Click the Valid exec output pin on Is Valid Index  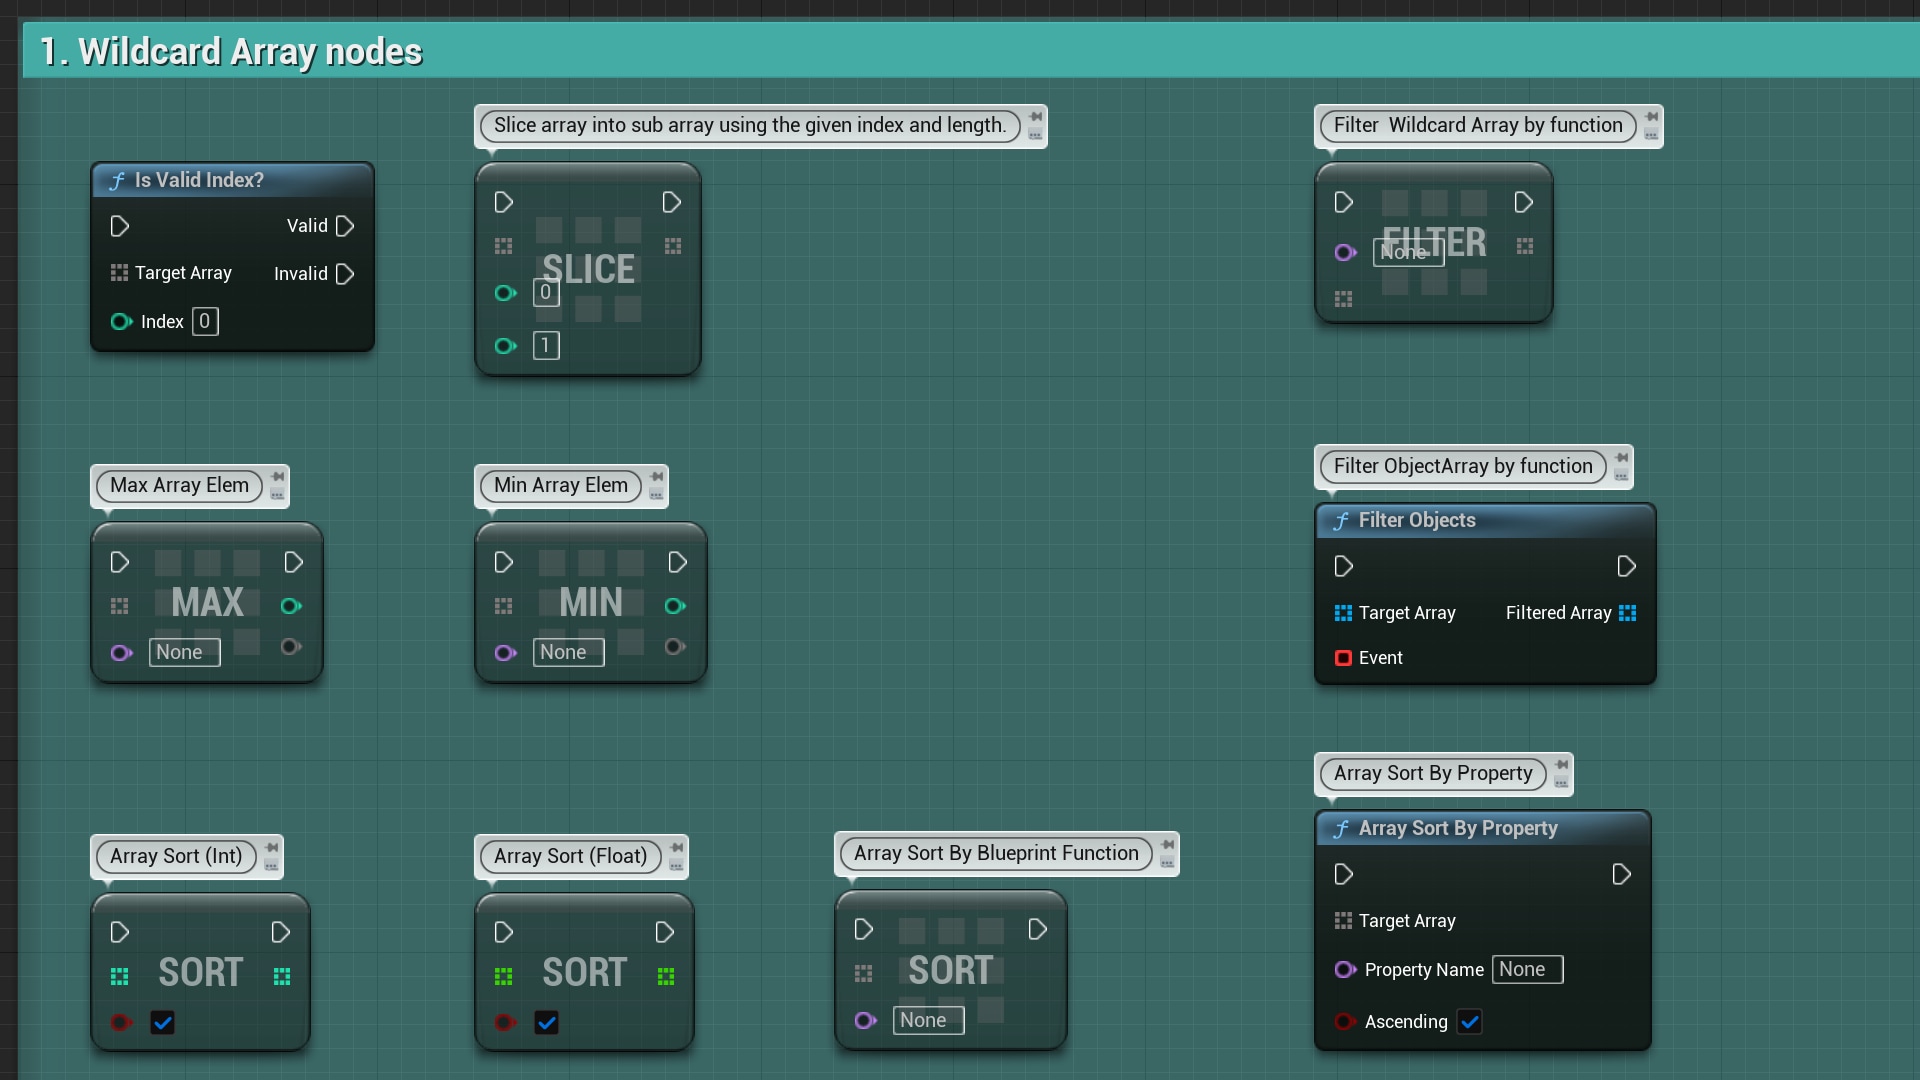point(345,226)
